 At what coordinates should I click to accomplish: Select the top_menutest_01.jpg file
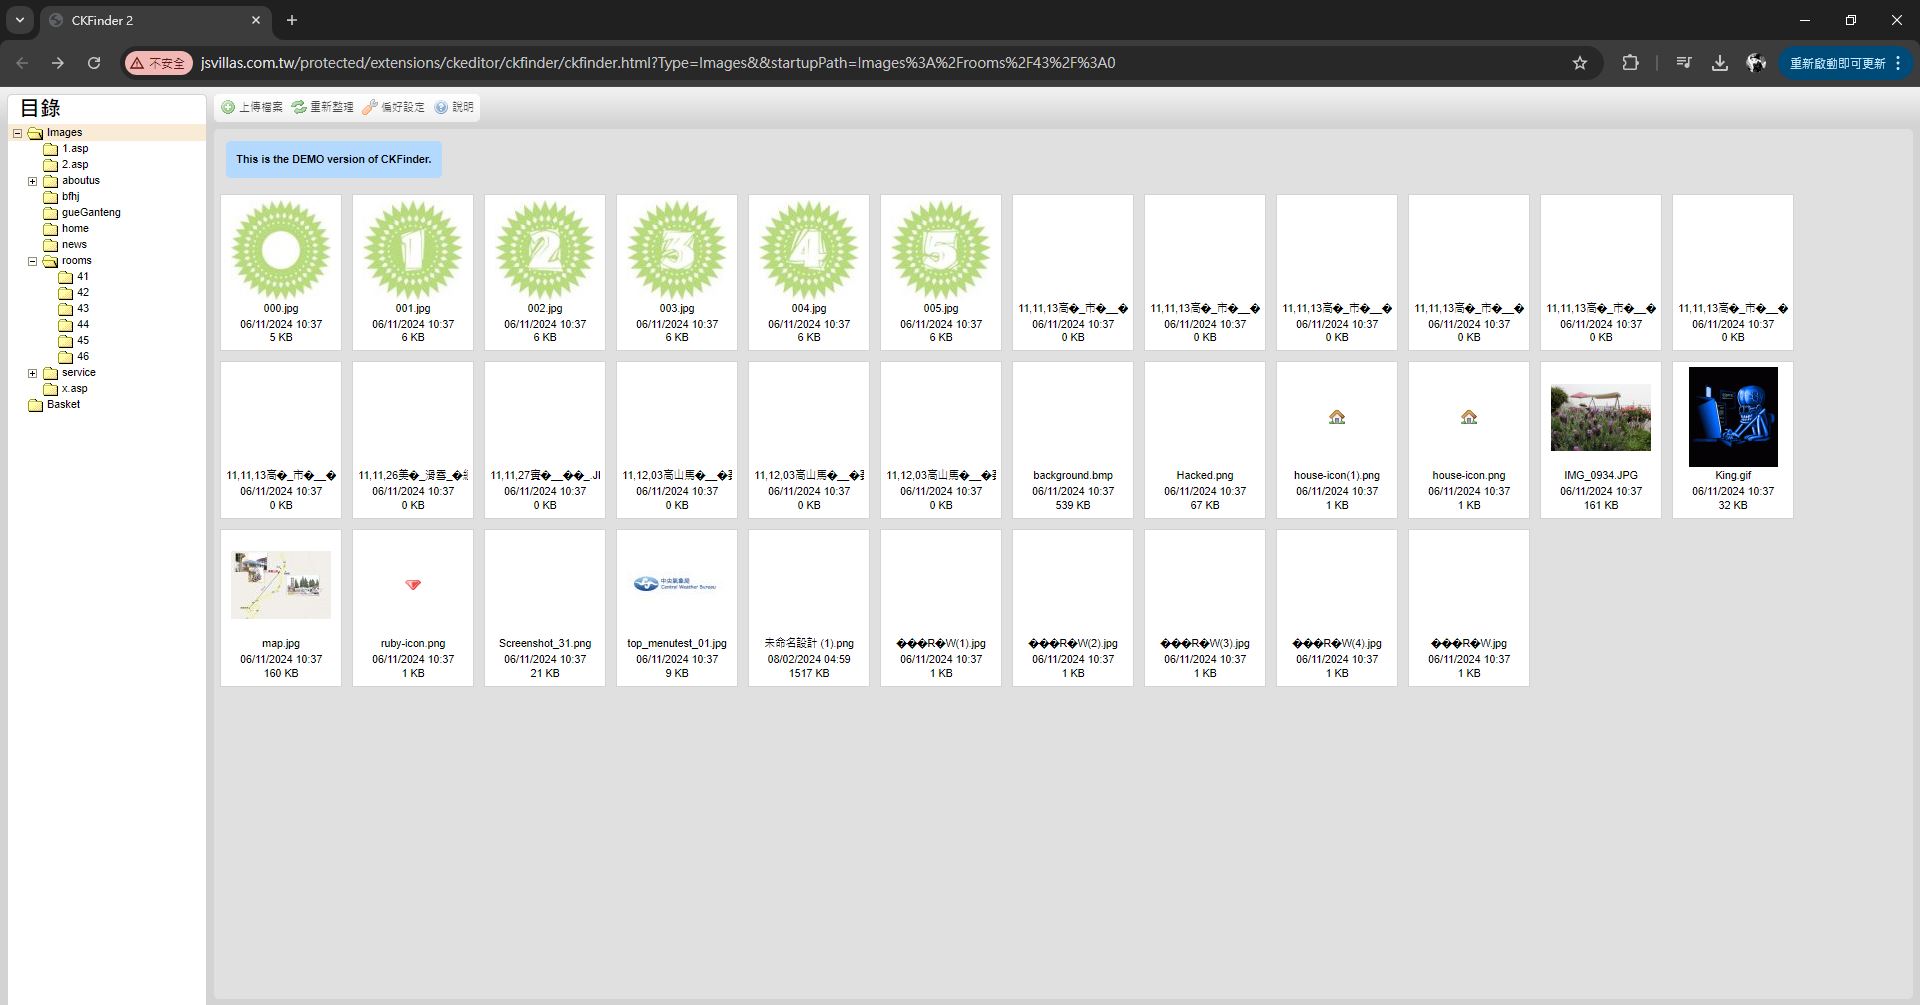pos(677,607)
